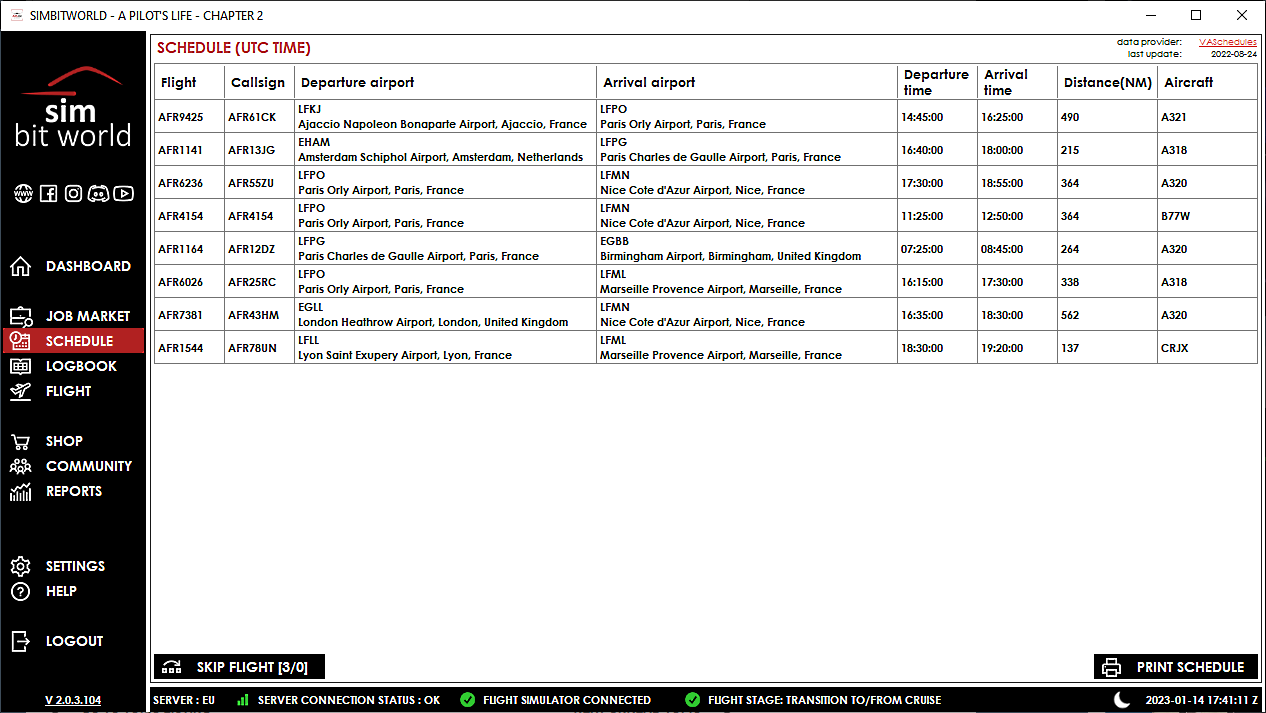Screen dimensions: 1266x713
Task: Click the green check beside Flight Stage
Action: coord(692,700)
